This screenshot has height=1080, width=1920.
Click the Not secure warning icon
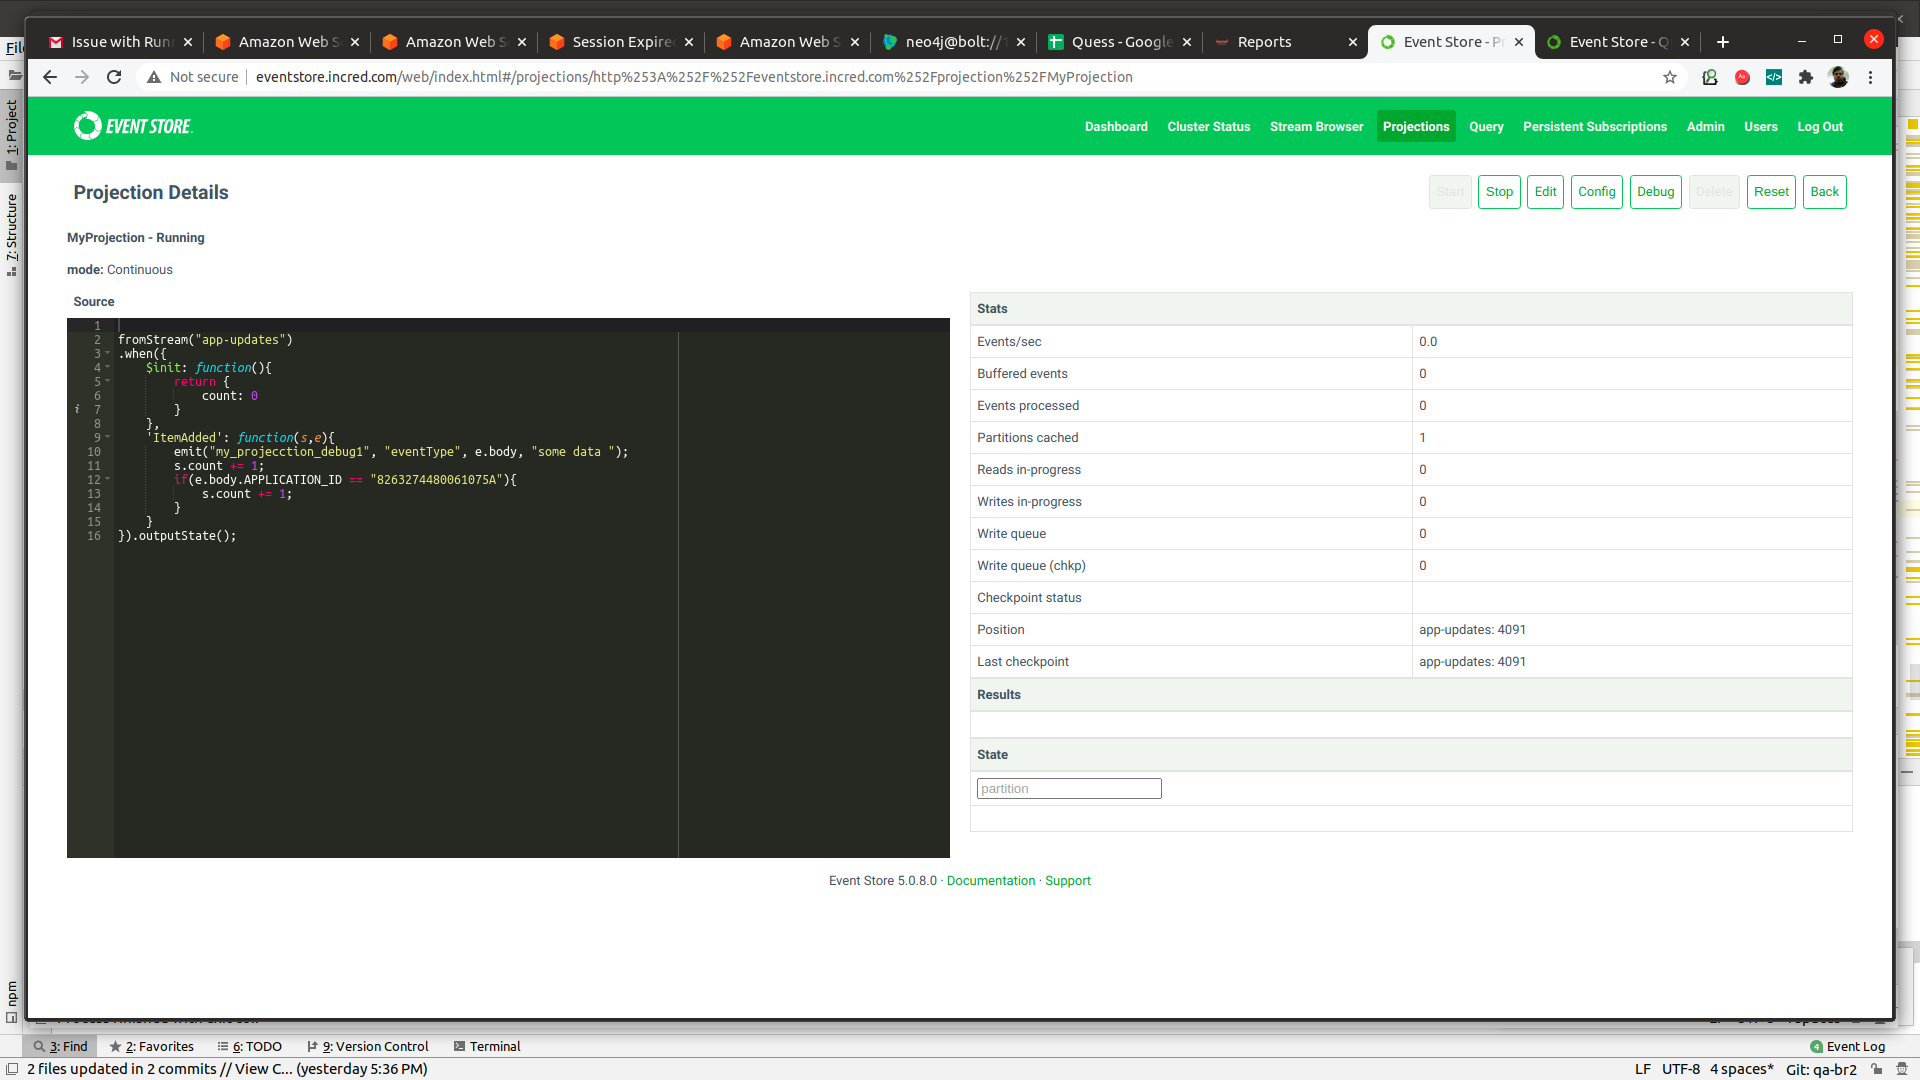pyautogui.click(x=154, y=77)
